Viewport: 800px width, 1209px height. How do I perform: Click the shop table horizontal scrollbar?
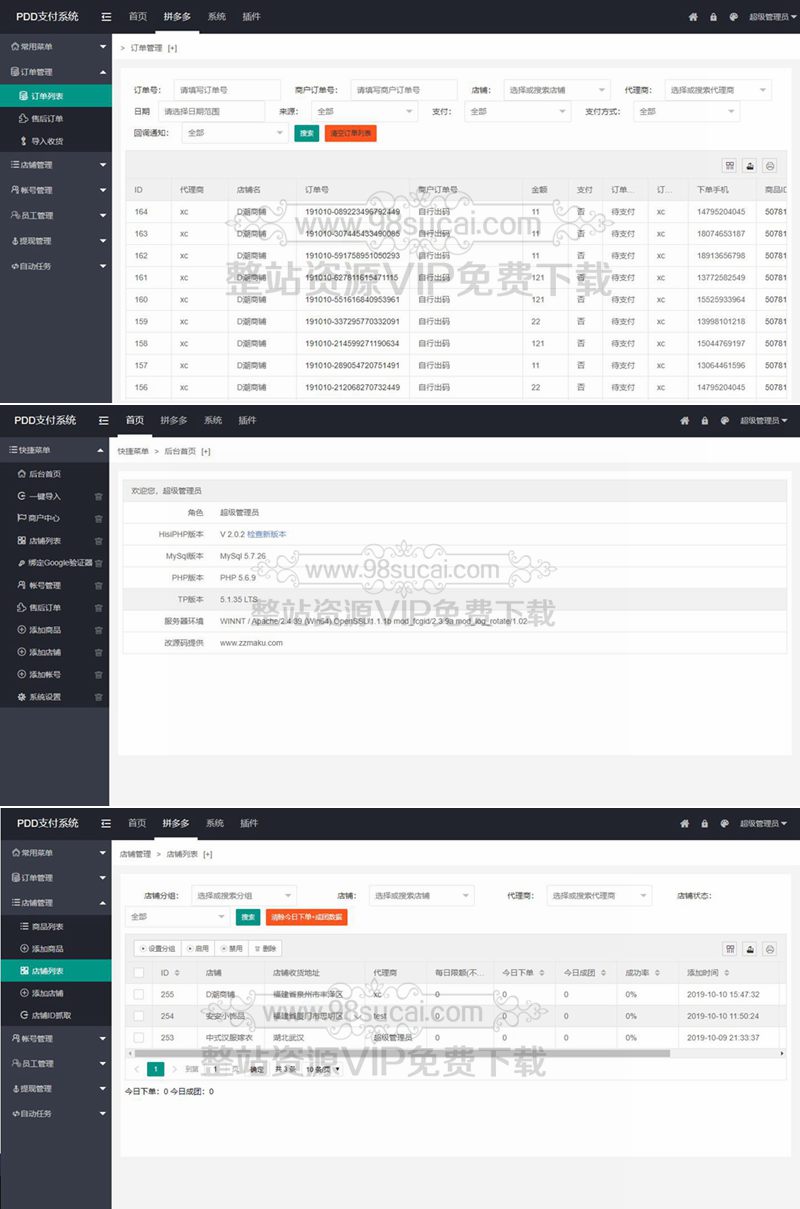[x=400, y=1053]
